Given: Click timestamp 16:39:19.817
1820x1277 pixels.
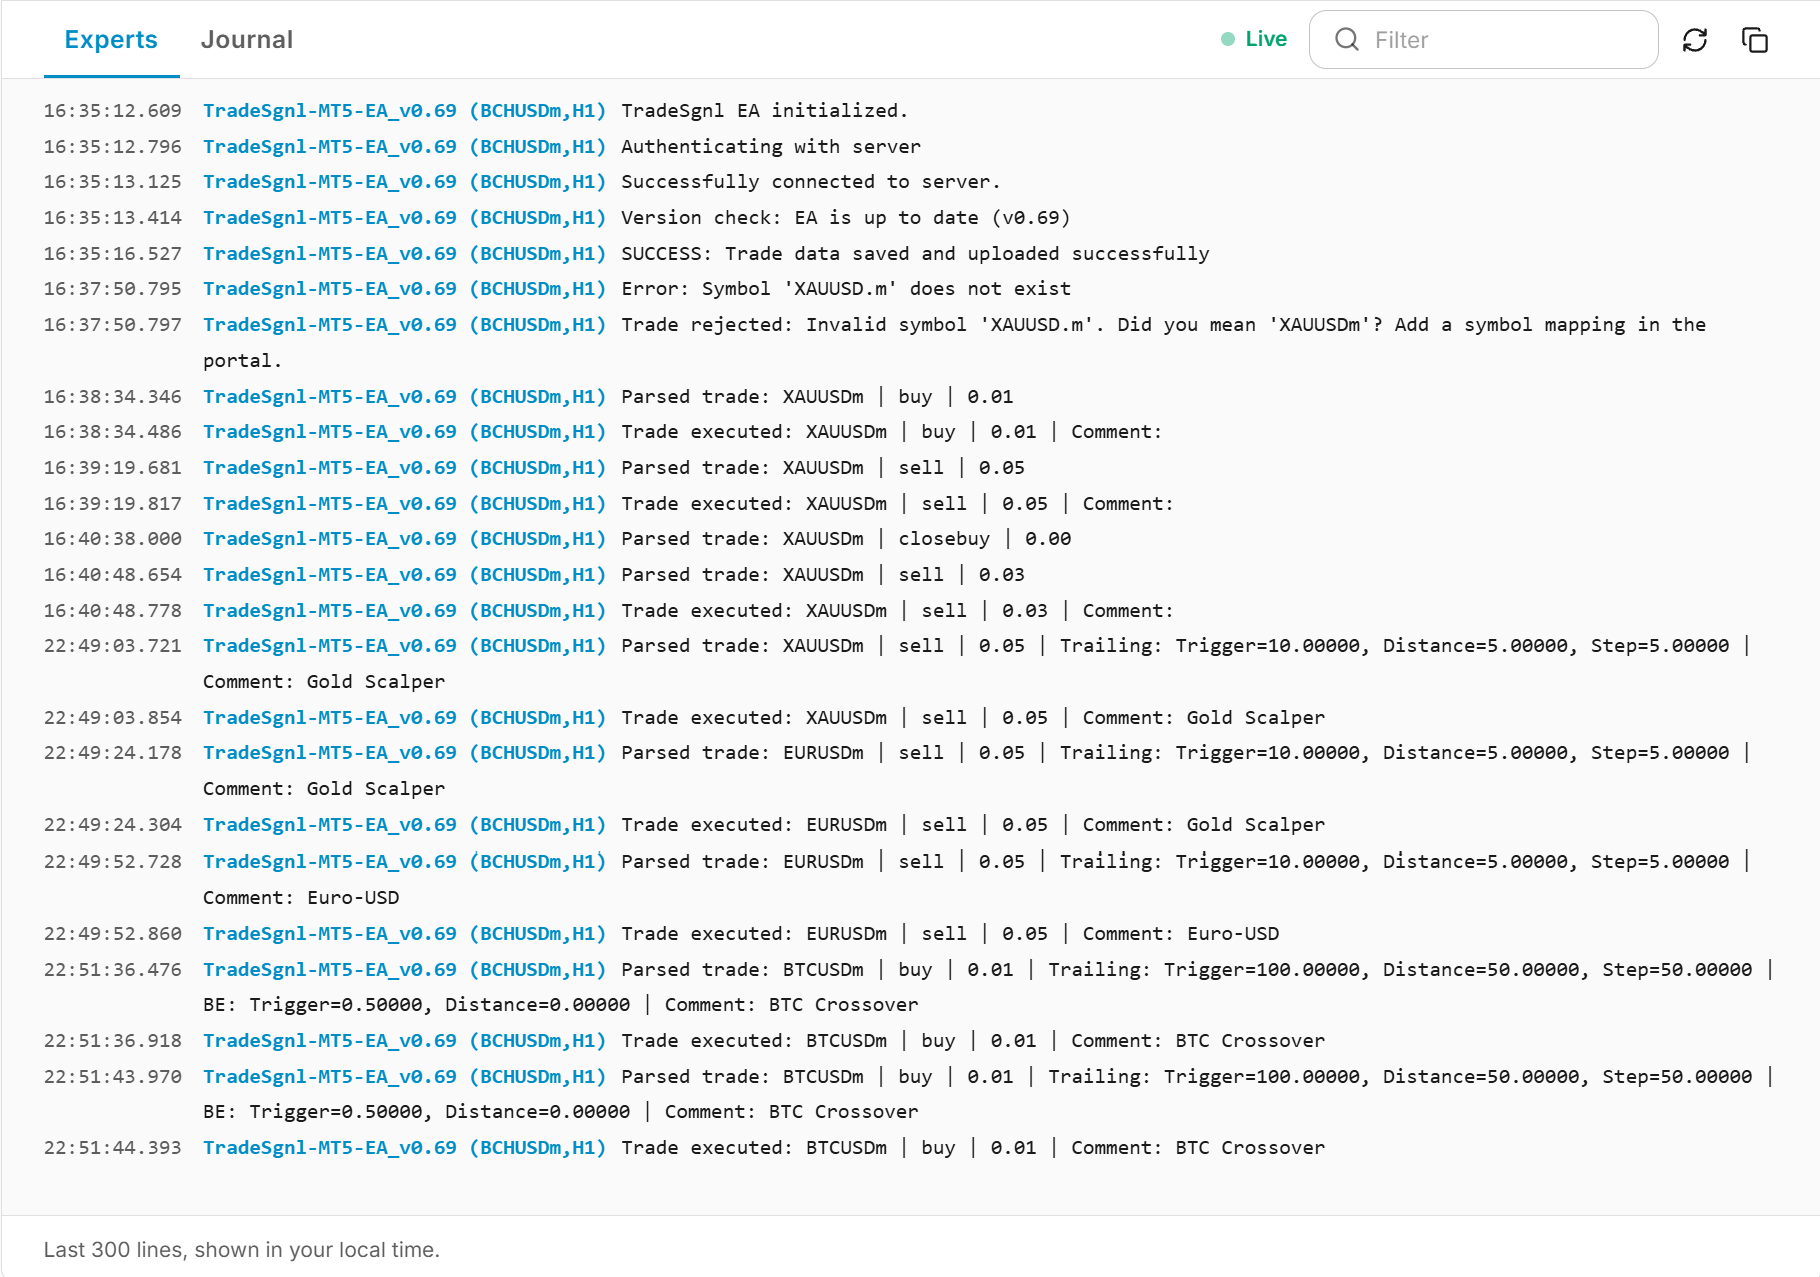Looking at the screenshot, I should point(113,504).
